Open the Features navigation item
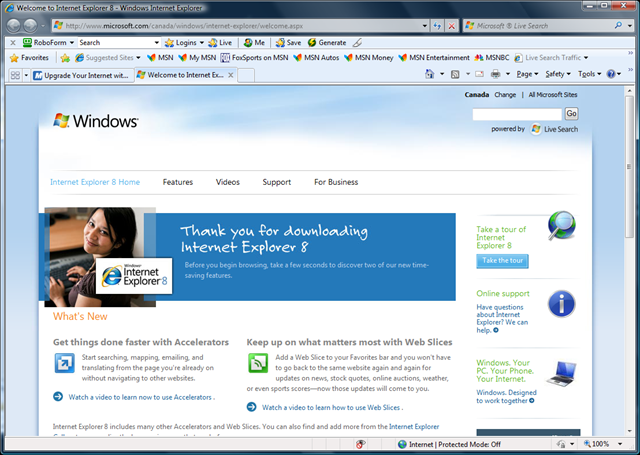640x455 pixels. tap(178, 182)
